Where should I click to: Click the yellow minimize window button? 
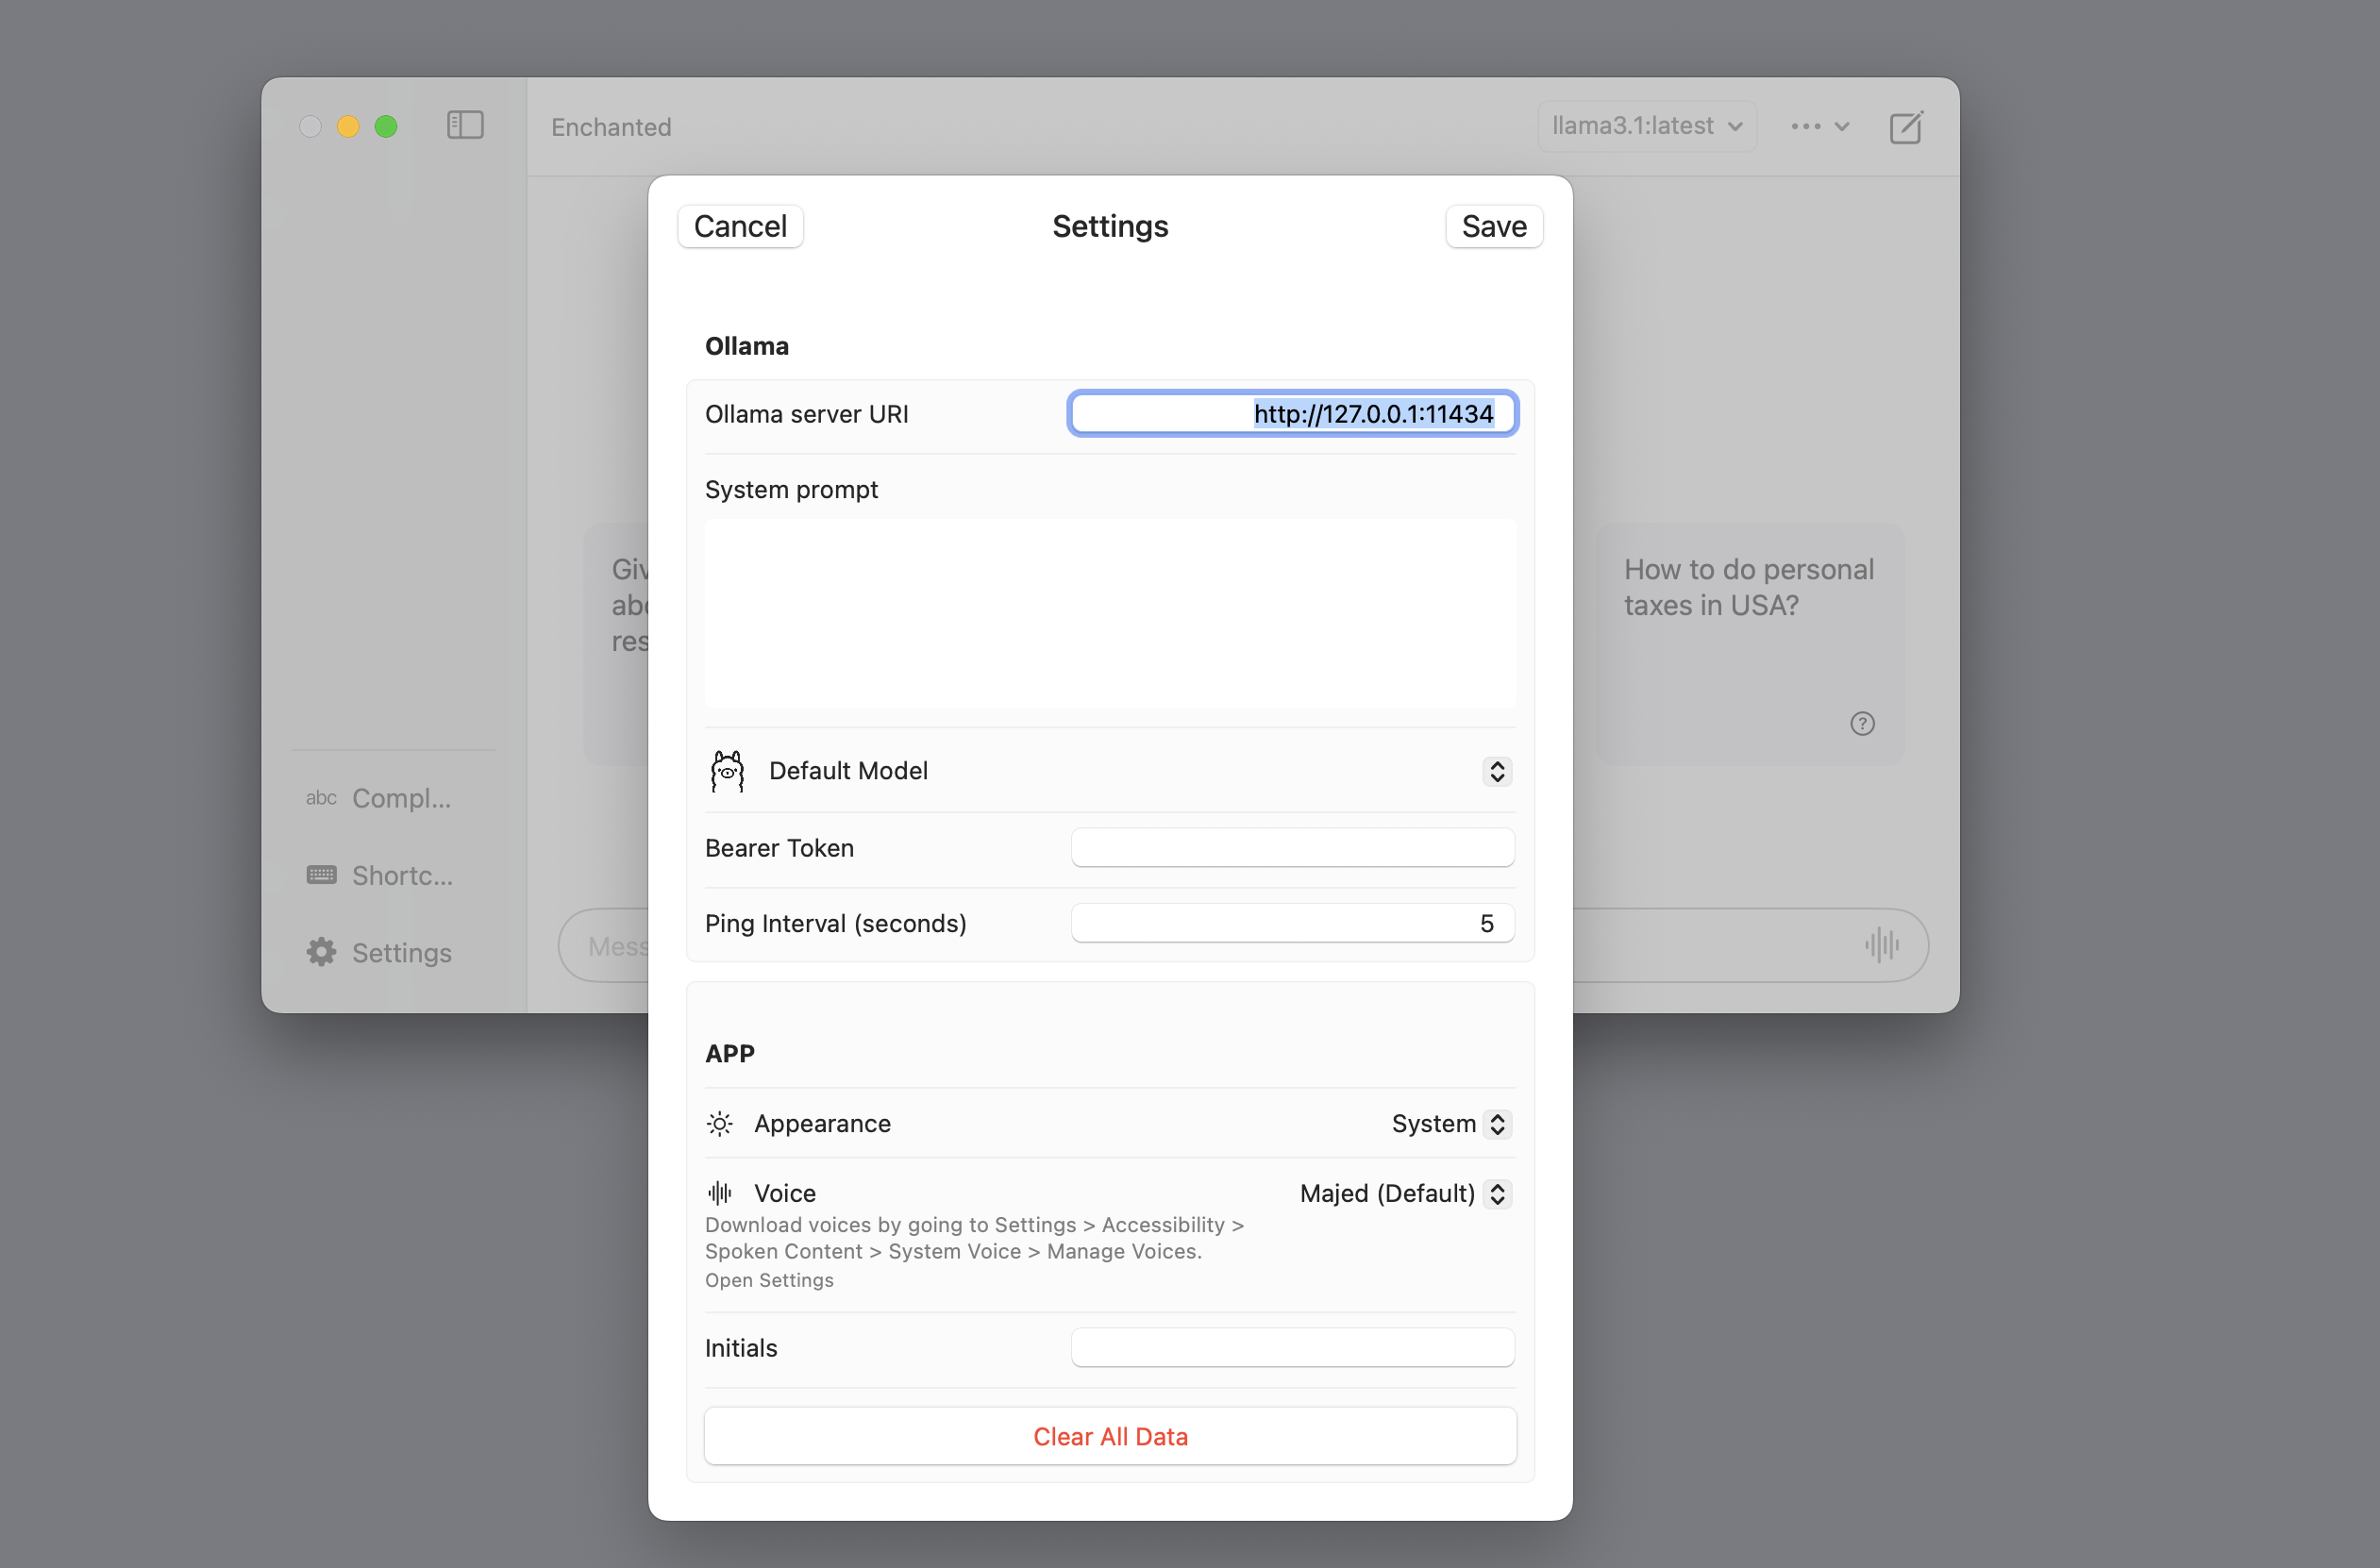348,126
